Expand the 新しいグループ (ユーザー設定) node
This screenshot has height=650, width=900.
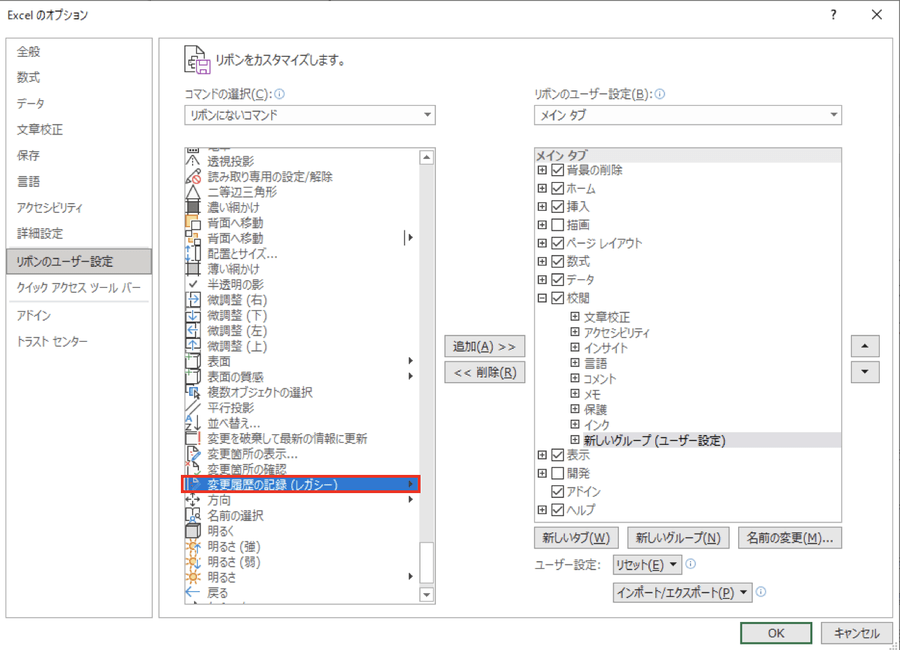coord(575,440)
